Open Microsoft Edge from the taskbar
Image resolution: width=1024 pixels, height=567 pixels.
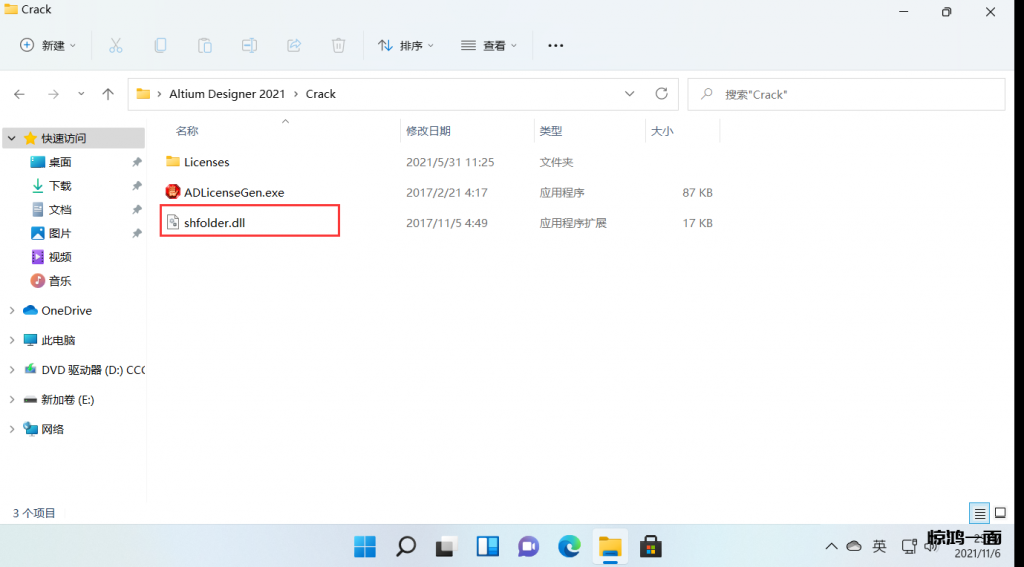(569, 546)
